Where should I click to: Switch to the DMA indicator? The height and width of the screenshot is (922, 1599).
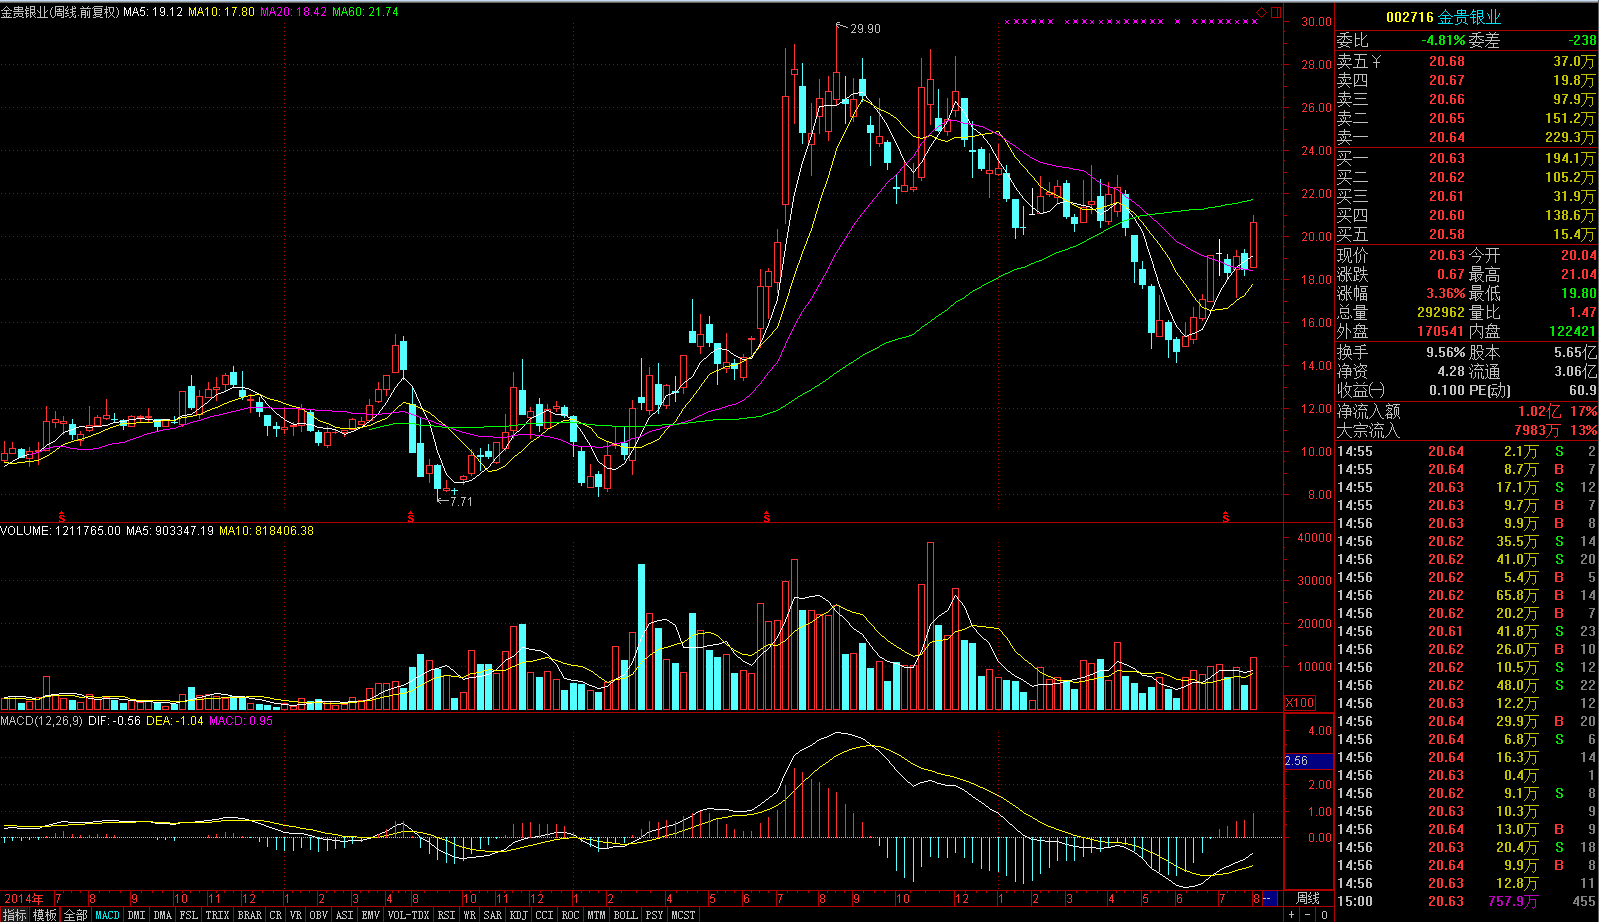[x=162, y=915]
